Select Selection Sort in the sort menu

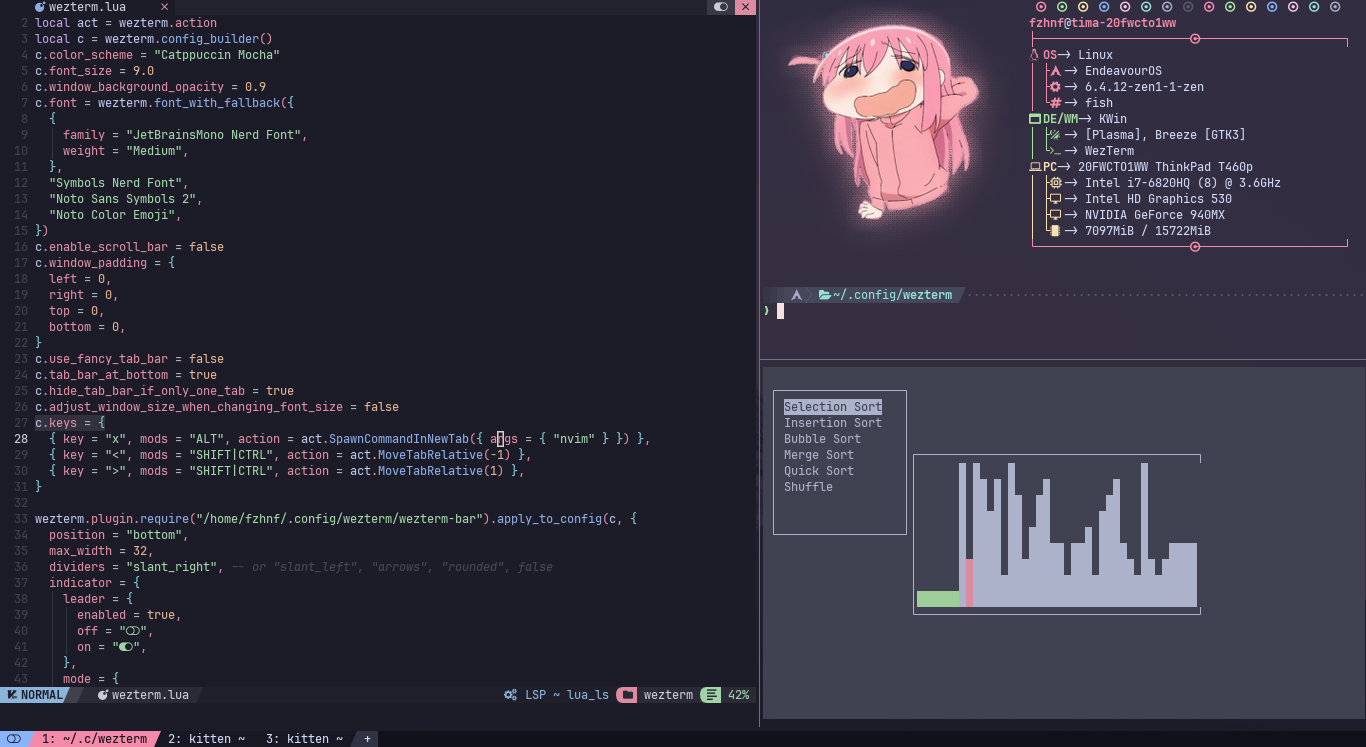pos(833,407)
